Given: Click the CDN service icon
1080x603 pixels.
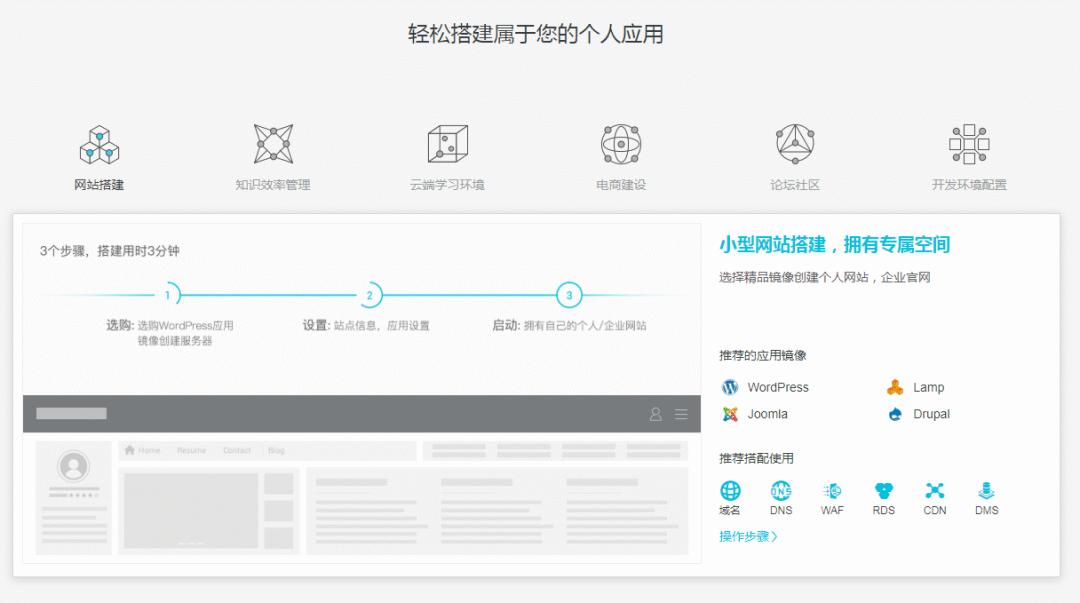Looking at the screenshot, I should click(x=935, y=492).
